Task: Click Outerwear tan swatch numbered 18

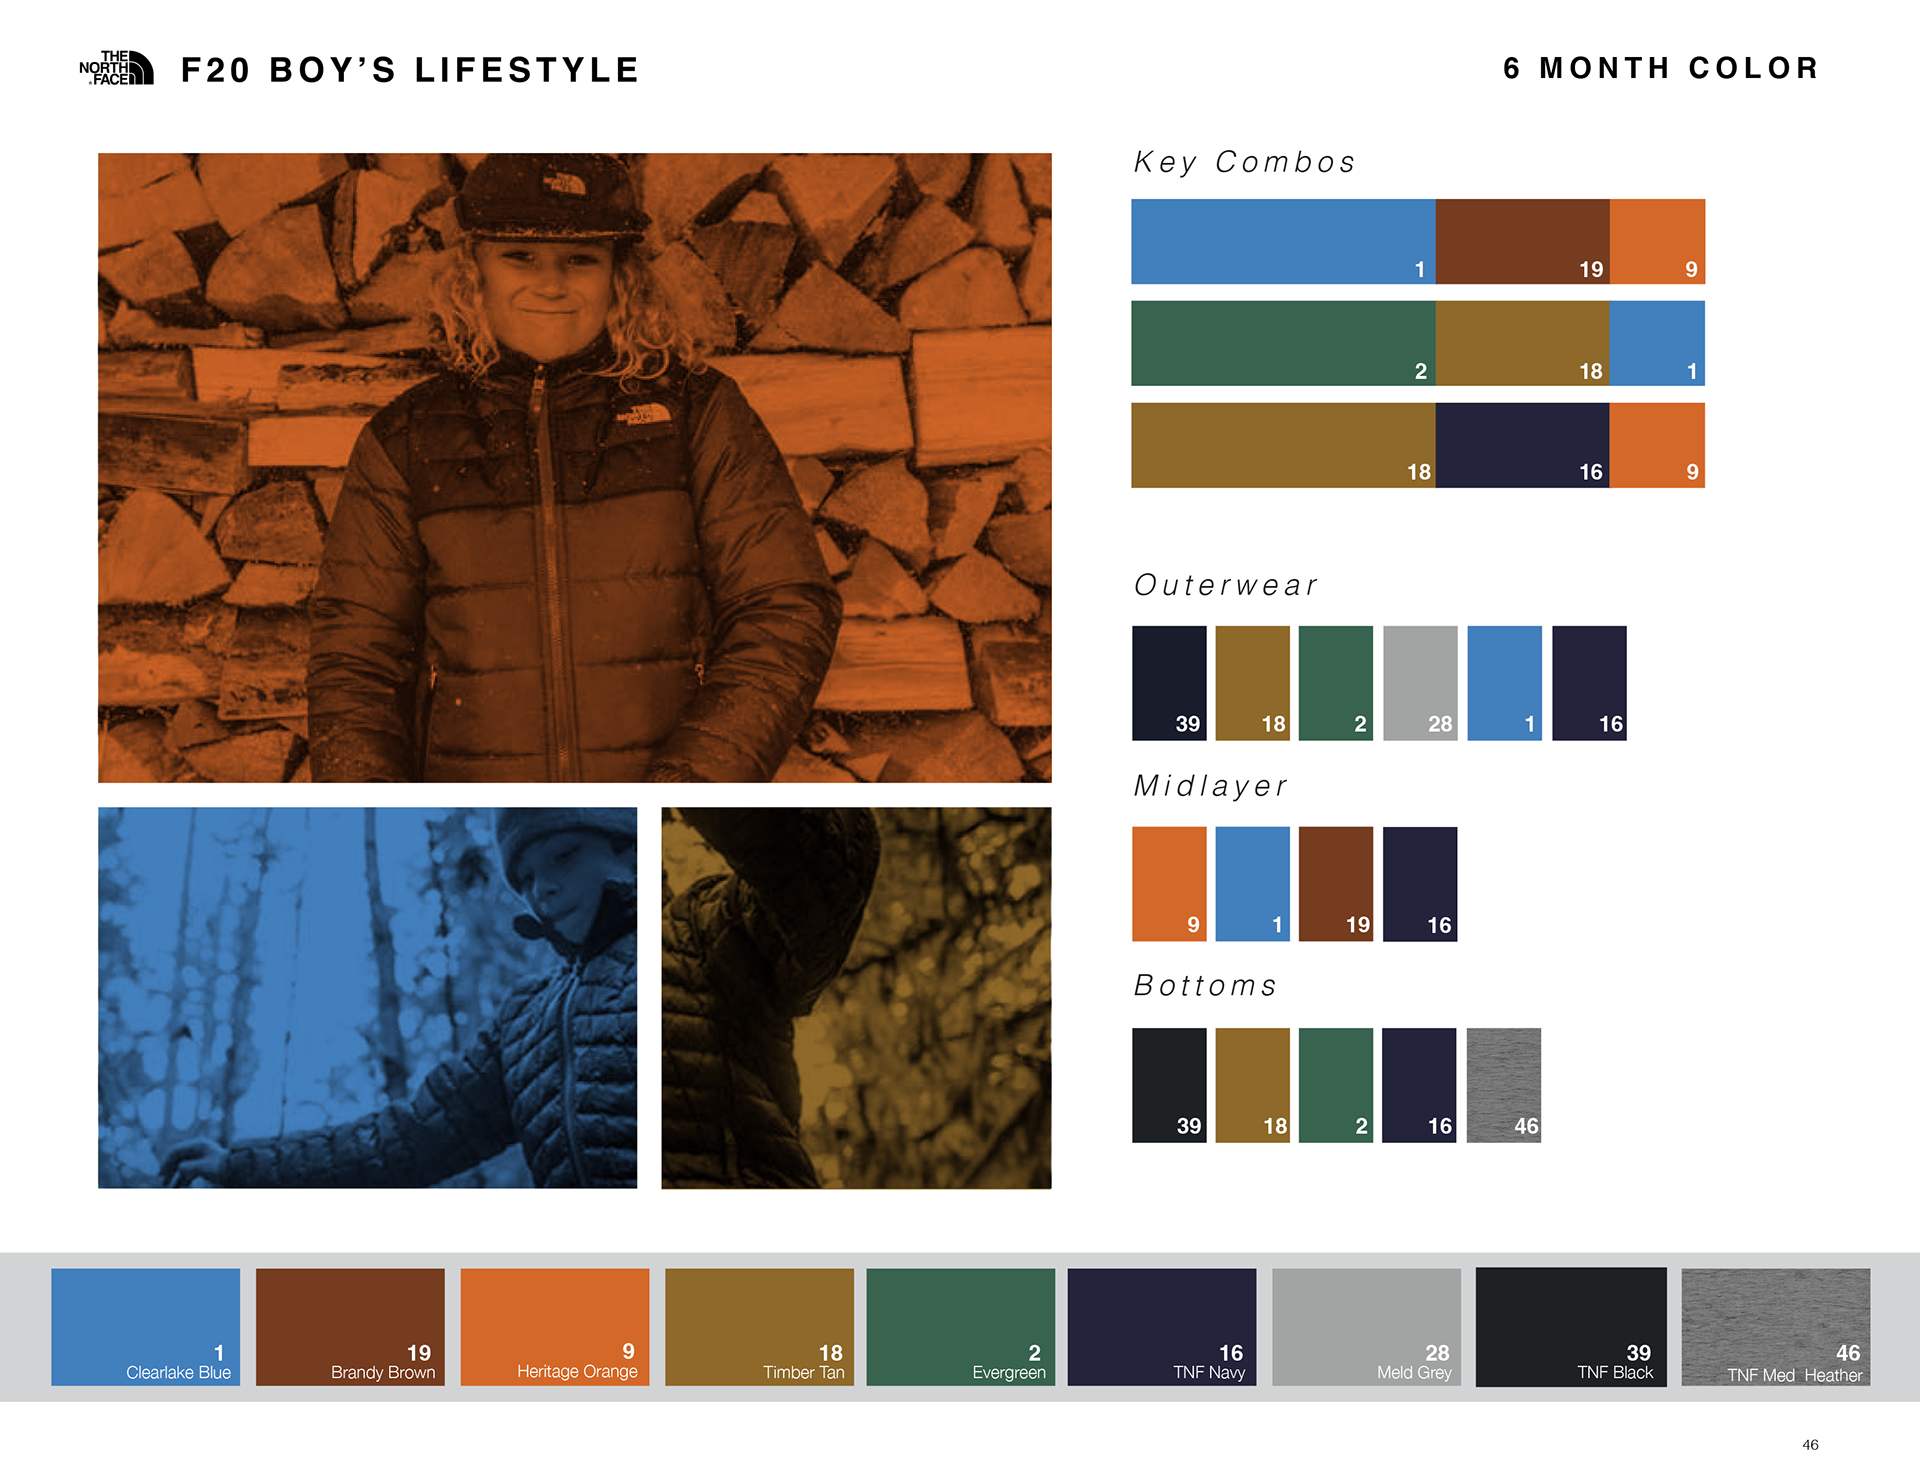Action: coord(1253,683)
